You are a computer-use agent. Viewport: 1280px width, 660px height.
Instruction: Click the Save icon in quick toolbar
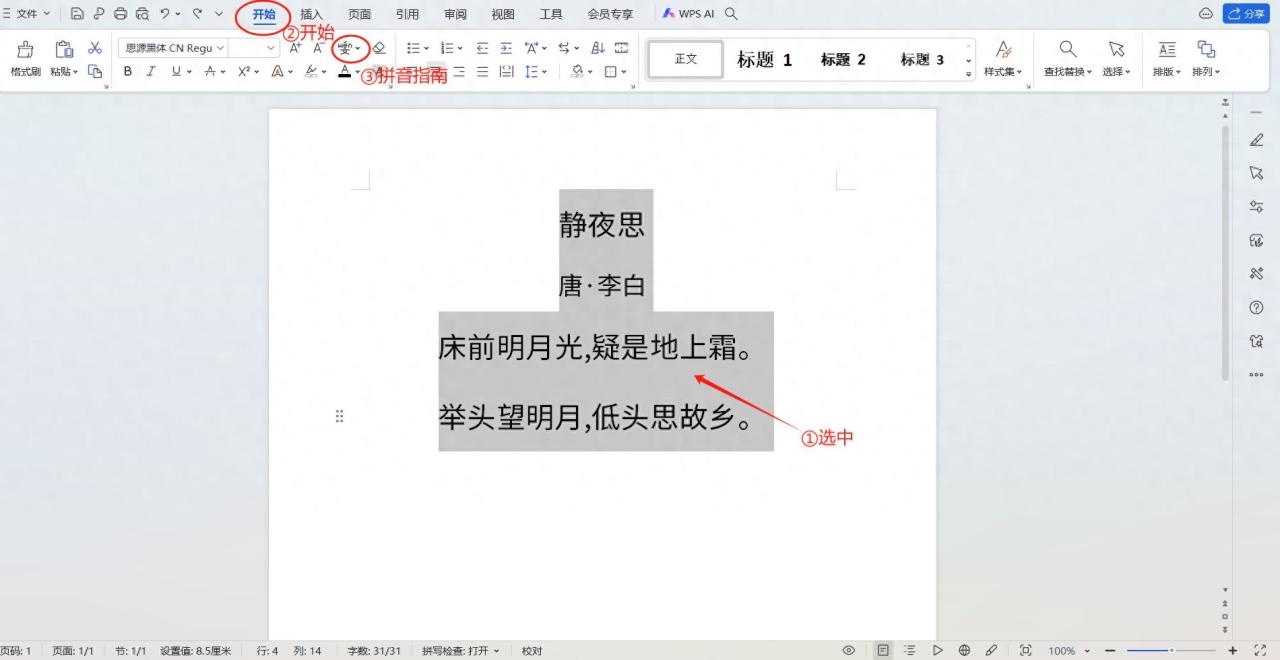tap(77, 14)
